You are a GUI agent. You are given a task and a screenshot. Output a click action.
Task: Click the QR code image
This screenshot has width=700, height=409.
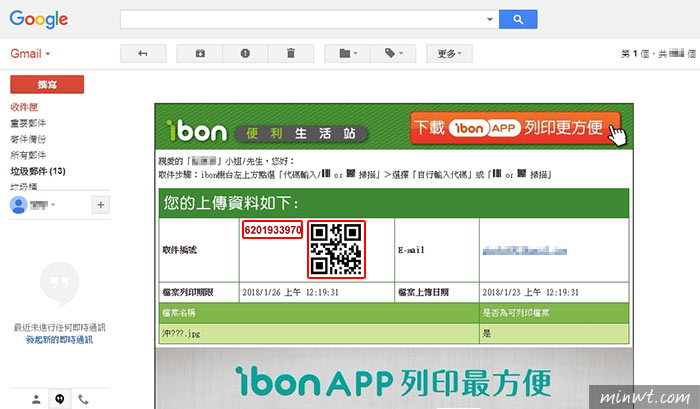[336, 250]
